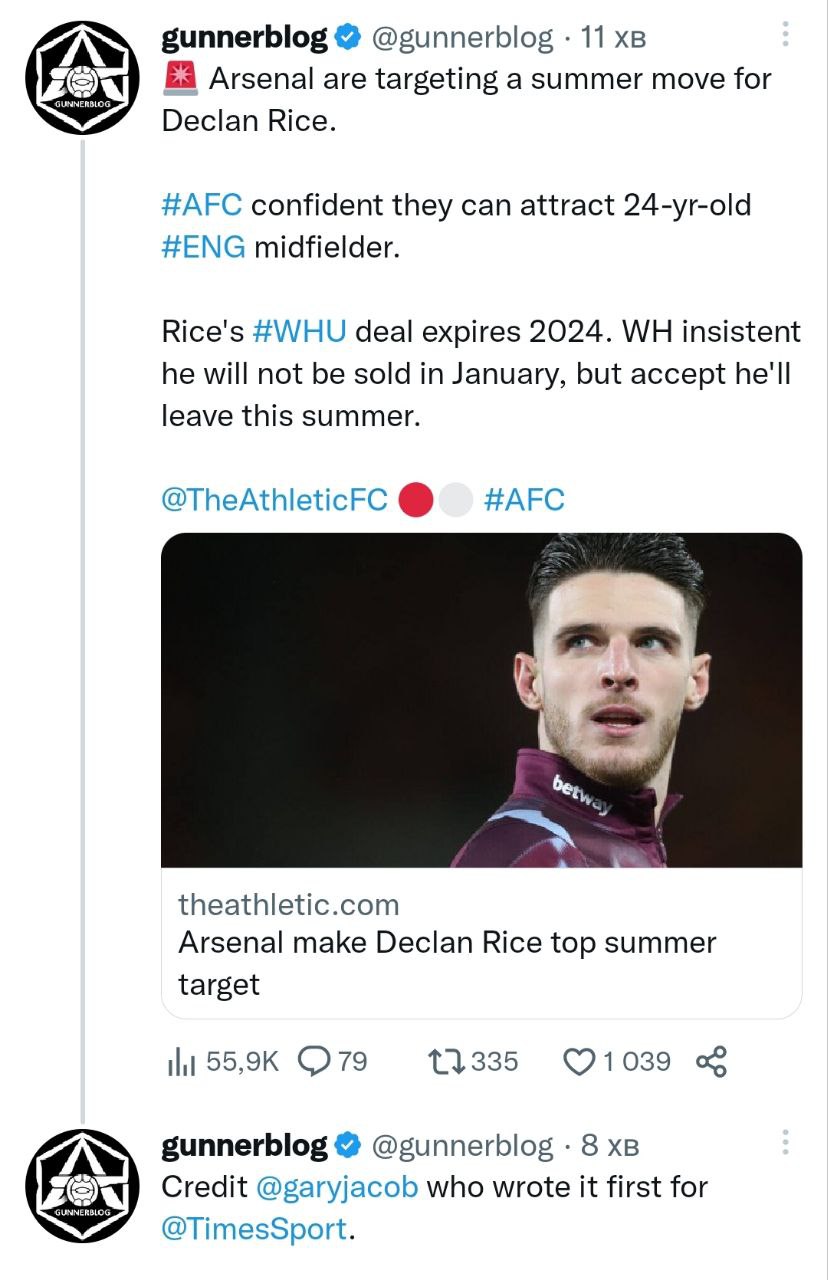828x1280 pixels.
Task: Click Declan Rice article preview image
Action: click(x=481, y=699)
